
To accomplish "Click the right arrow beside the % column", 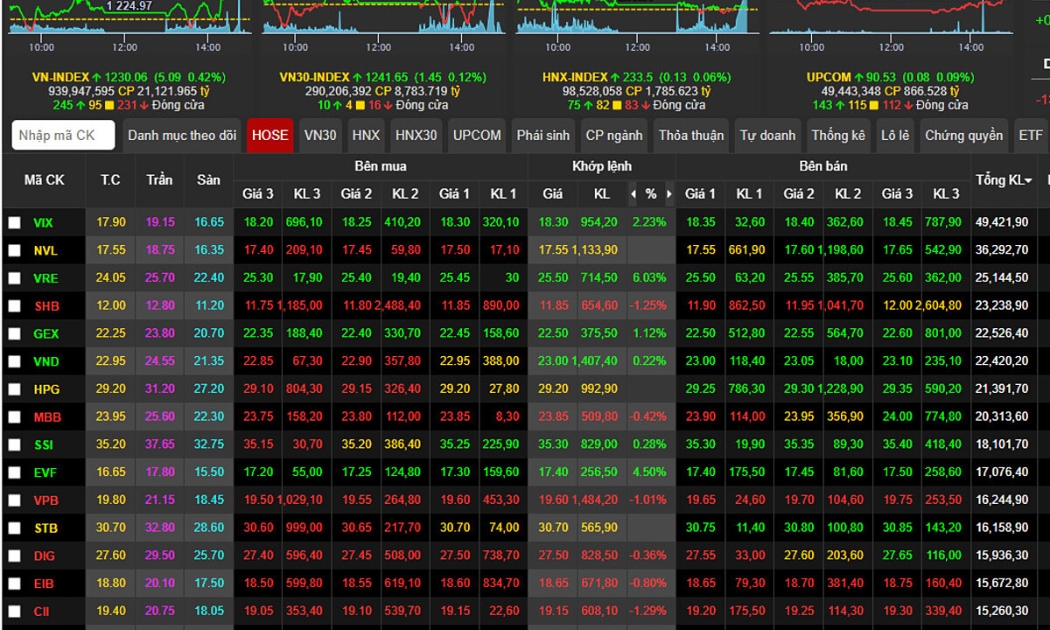I will [669, 194].
